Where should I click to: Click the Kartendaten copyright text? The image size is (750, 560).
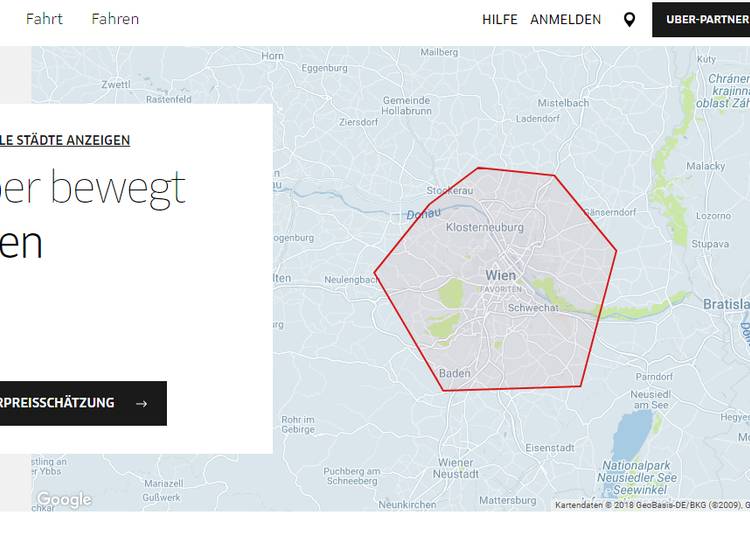point(652,505)
